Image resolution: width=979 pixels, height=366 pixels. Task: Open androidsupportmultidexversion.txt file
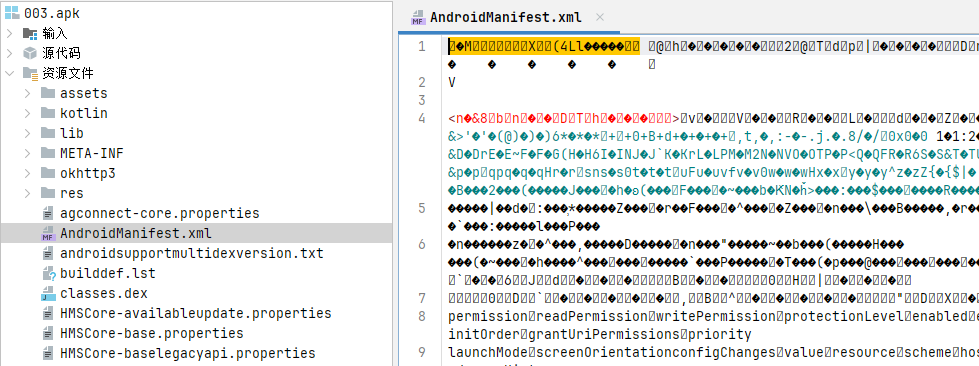pyautogui.click(x=192, y=253)
